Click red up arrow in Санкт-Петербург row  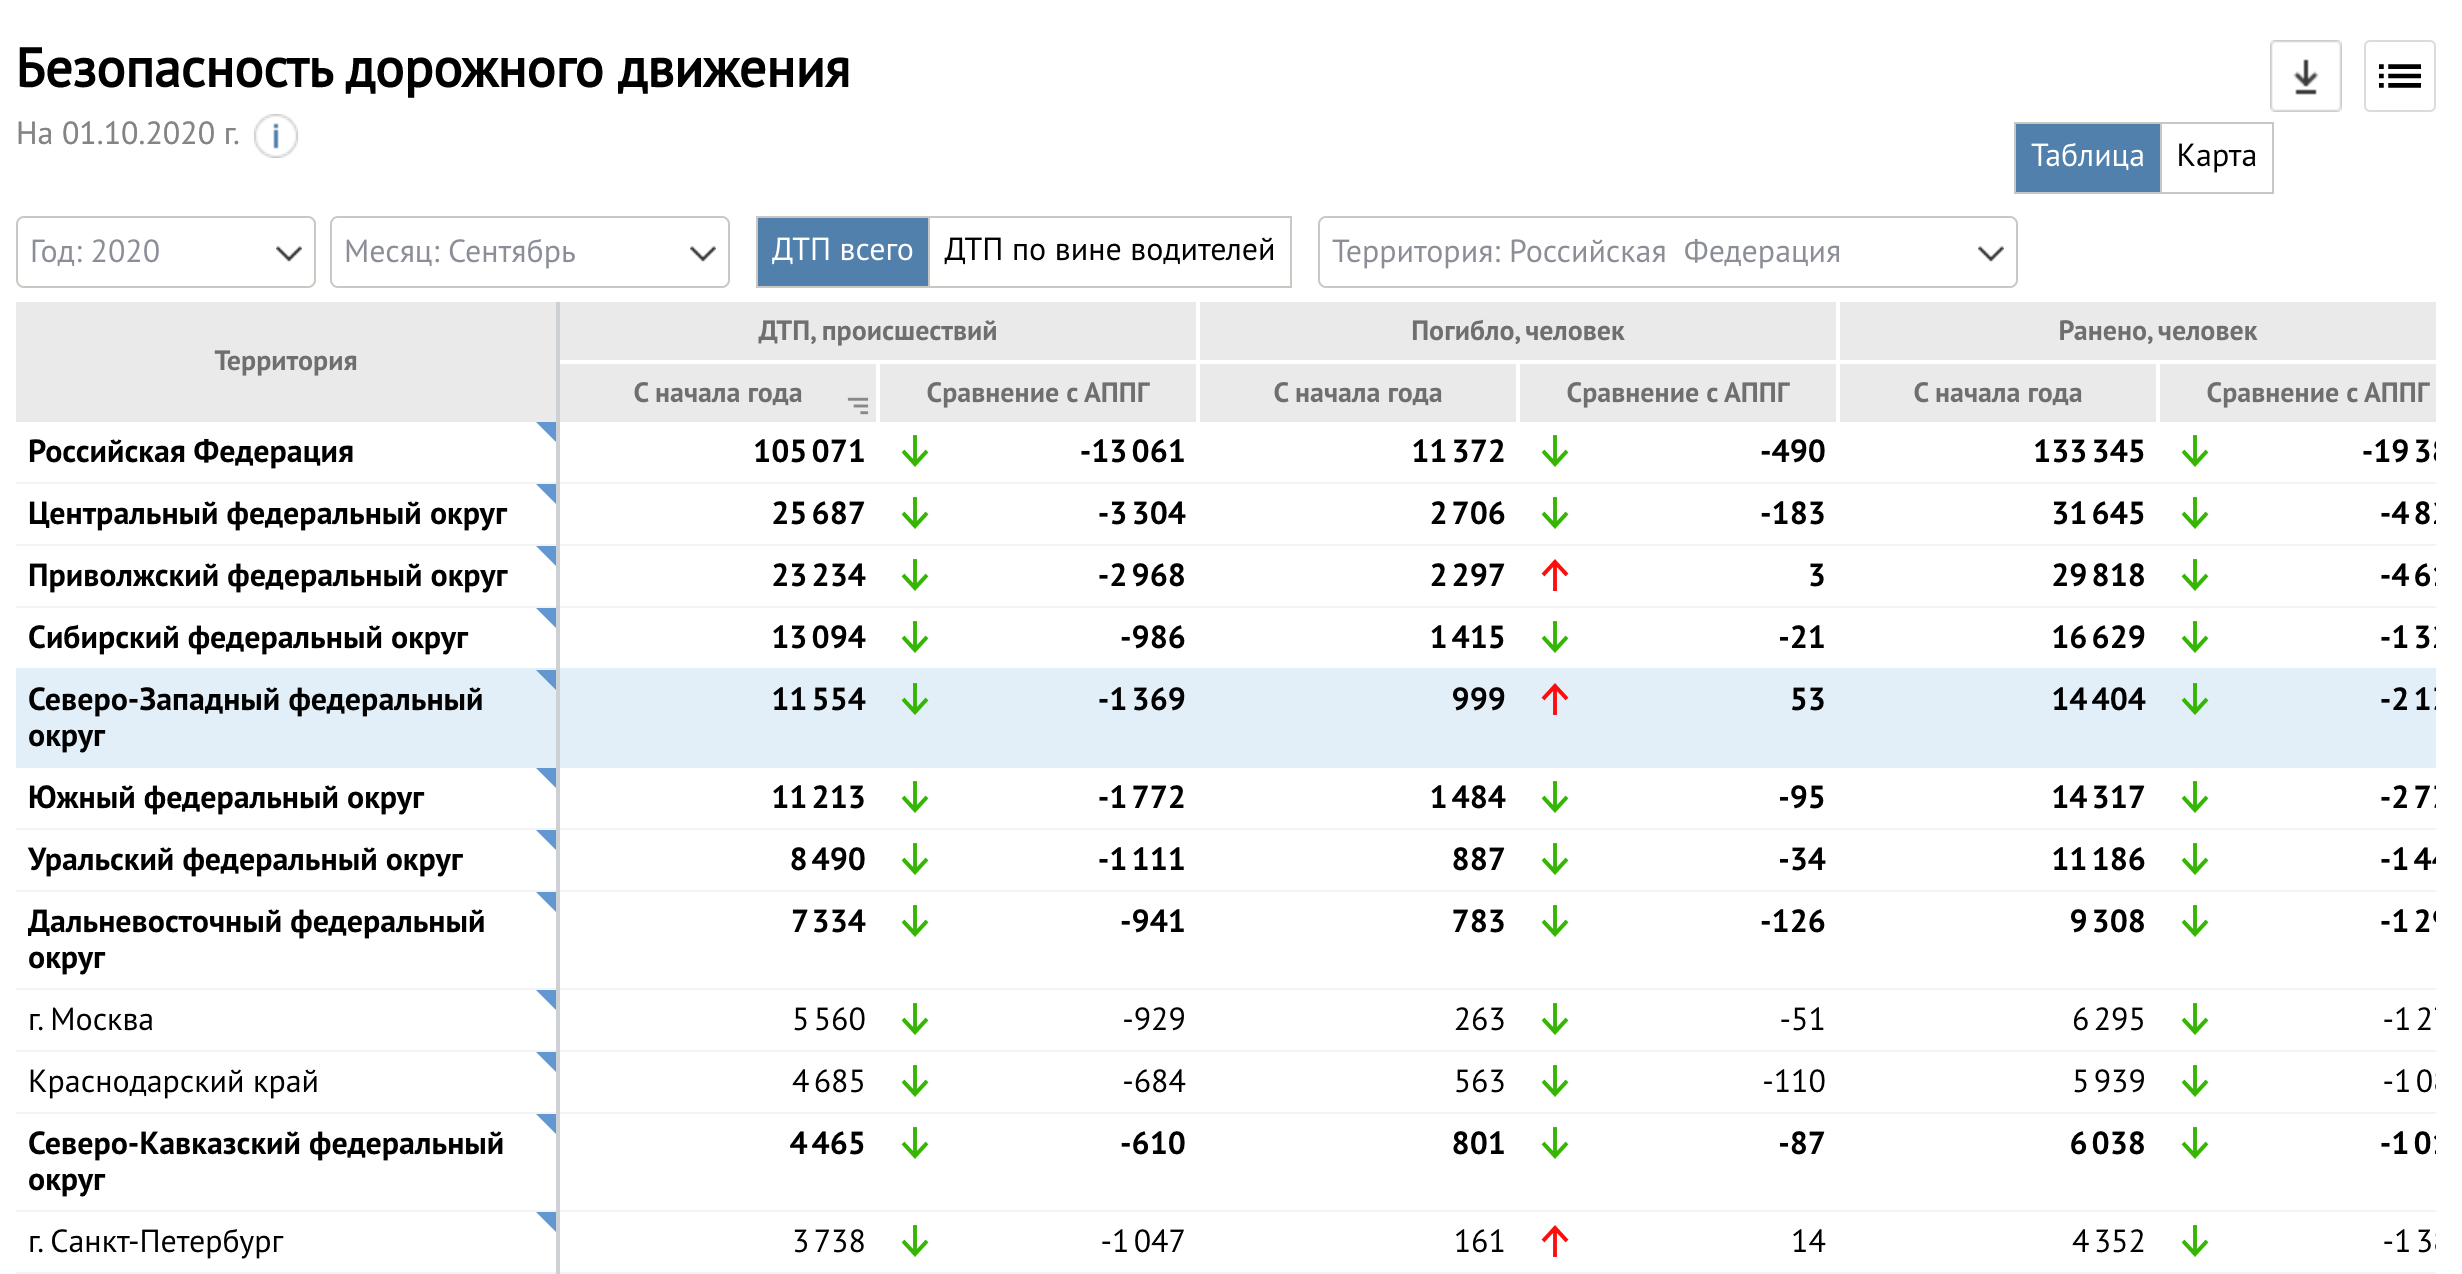click(1554, 1241)
